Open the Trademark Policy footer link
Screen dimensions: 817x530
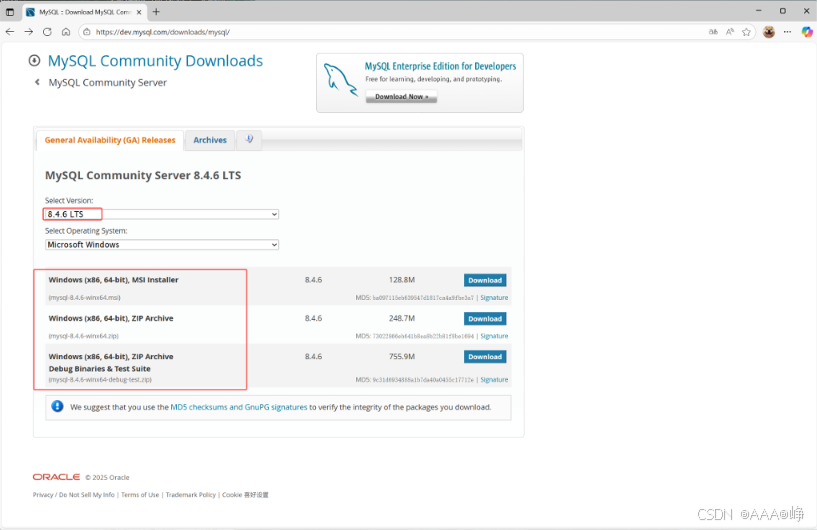point(190,495)
